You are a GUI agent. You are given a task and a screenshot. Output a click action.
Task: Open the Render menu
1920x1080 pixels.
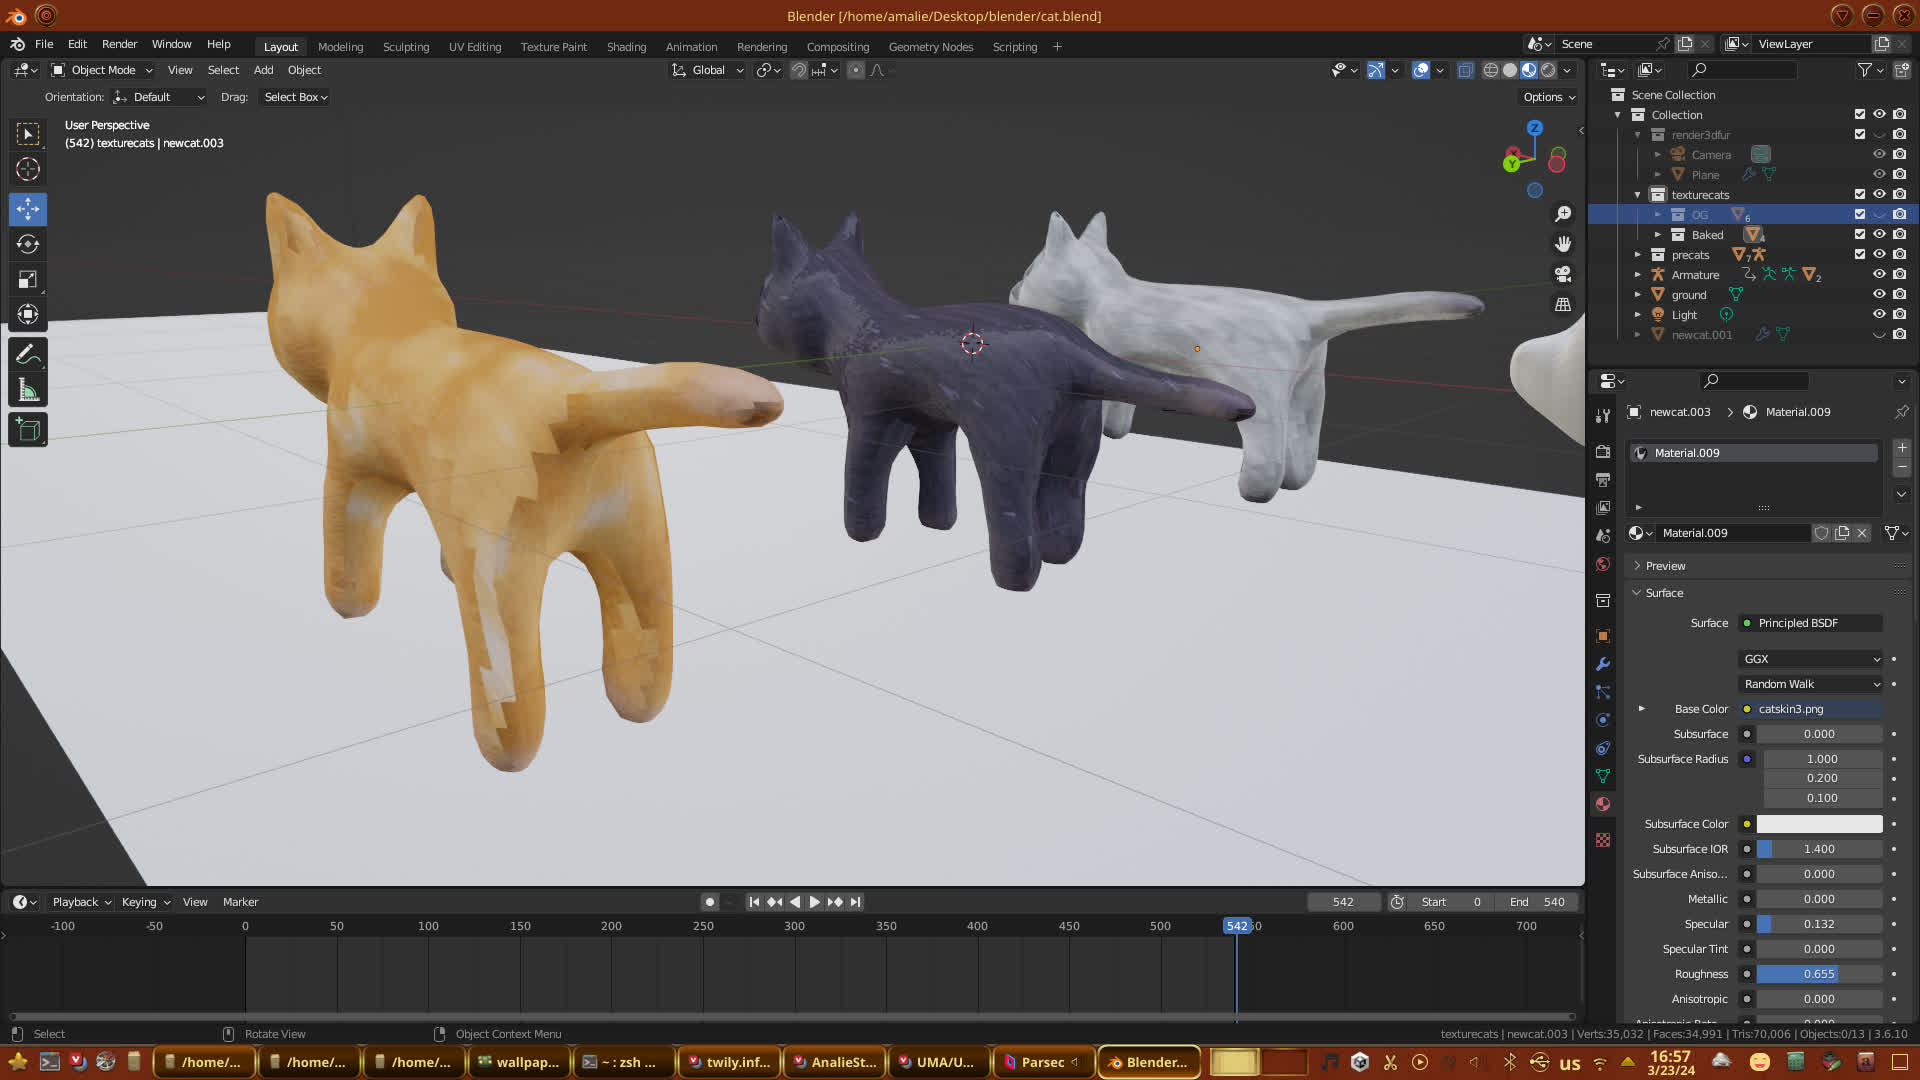(119, 44)
